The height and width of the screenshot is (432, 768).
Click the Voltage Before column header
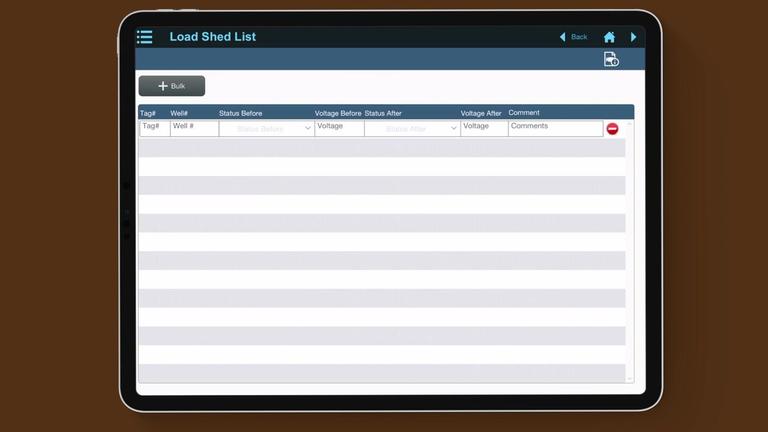point(338,113)
